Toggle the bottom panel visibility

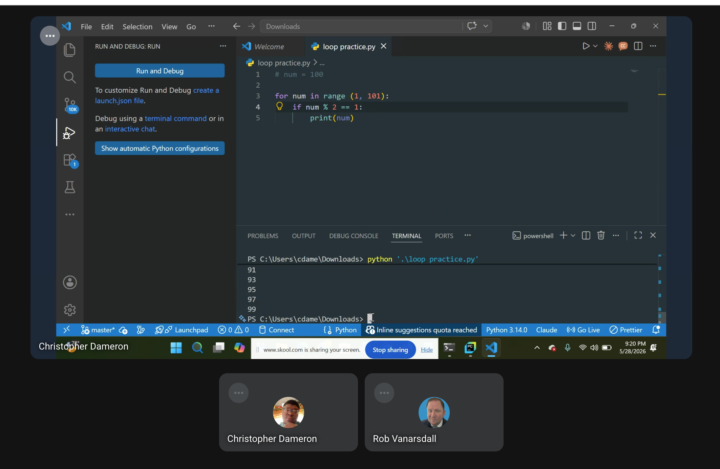tap(577, 26)
